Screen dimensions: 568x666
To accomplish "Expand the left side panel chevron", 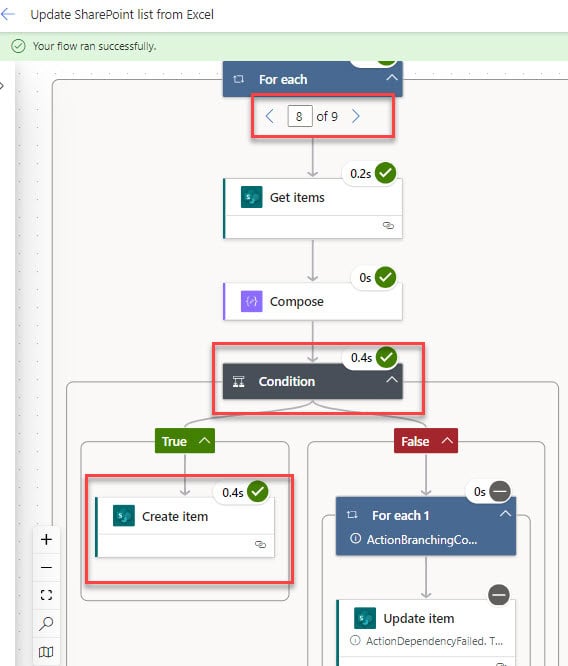I will pyautogui.click(x=2, y=86).
